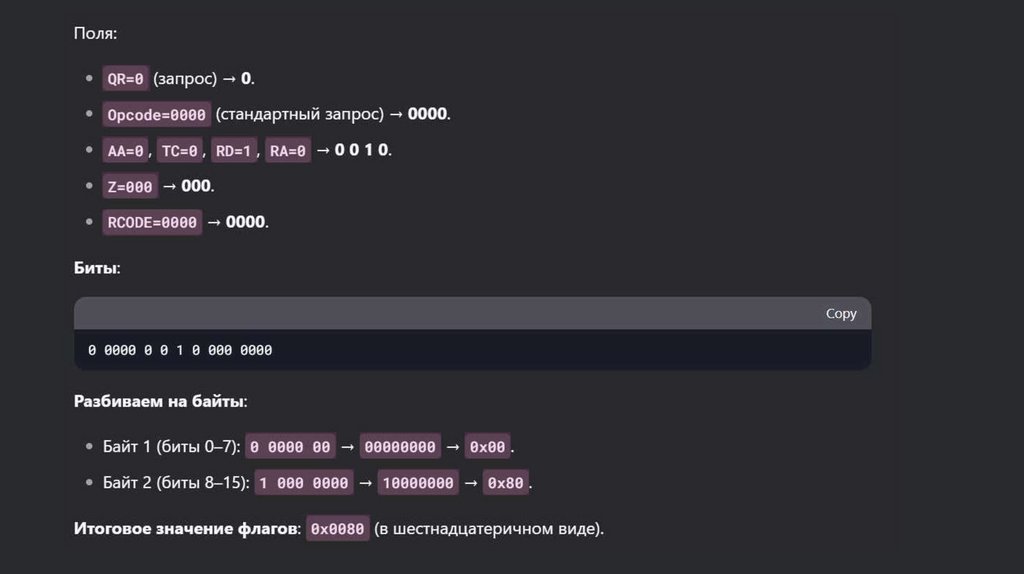1024x574 pixels.
Task: Click the AA=0 code chip
Action: coord(125,150)
